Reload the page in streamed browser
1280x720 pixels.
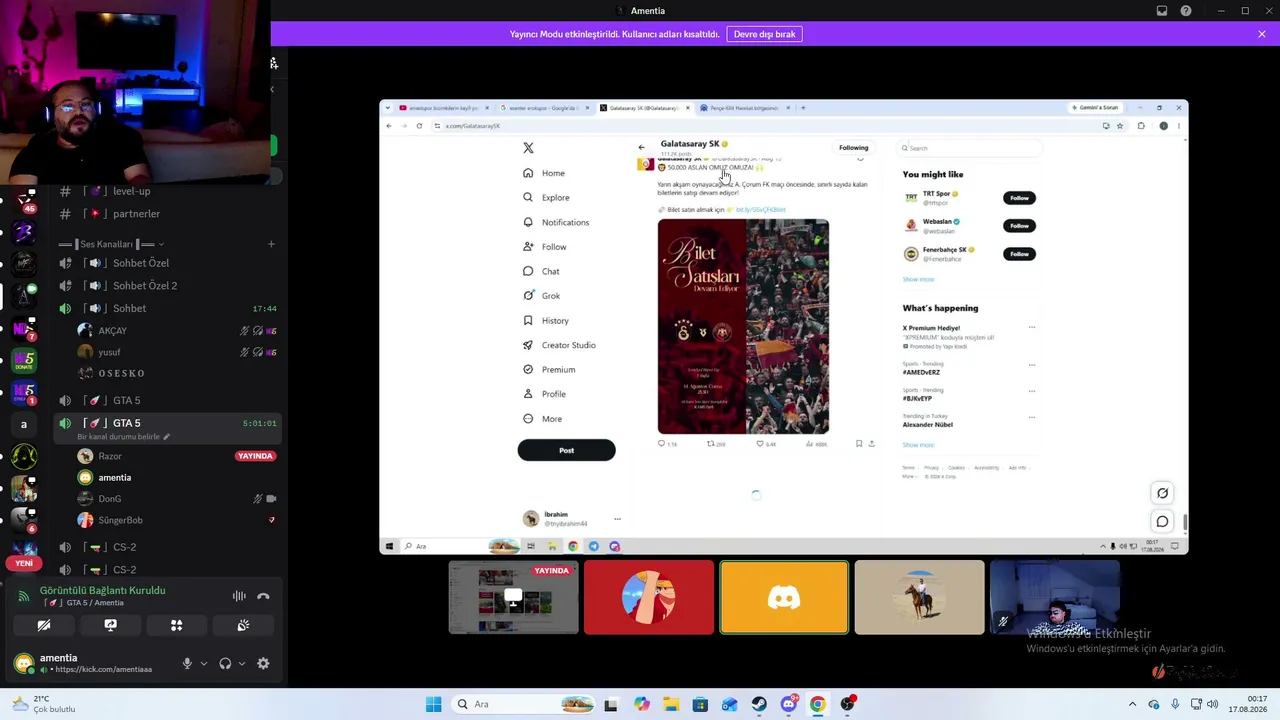click(419, 126)
